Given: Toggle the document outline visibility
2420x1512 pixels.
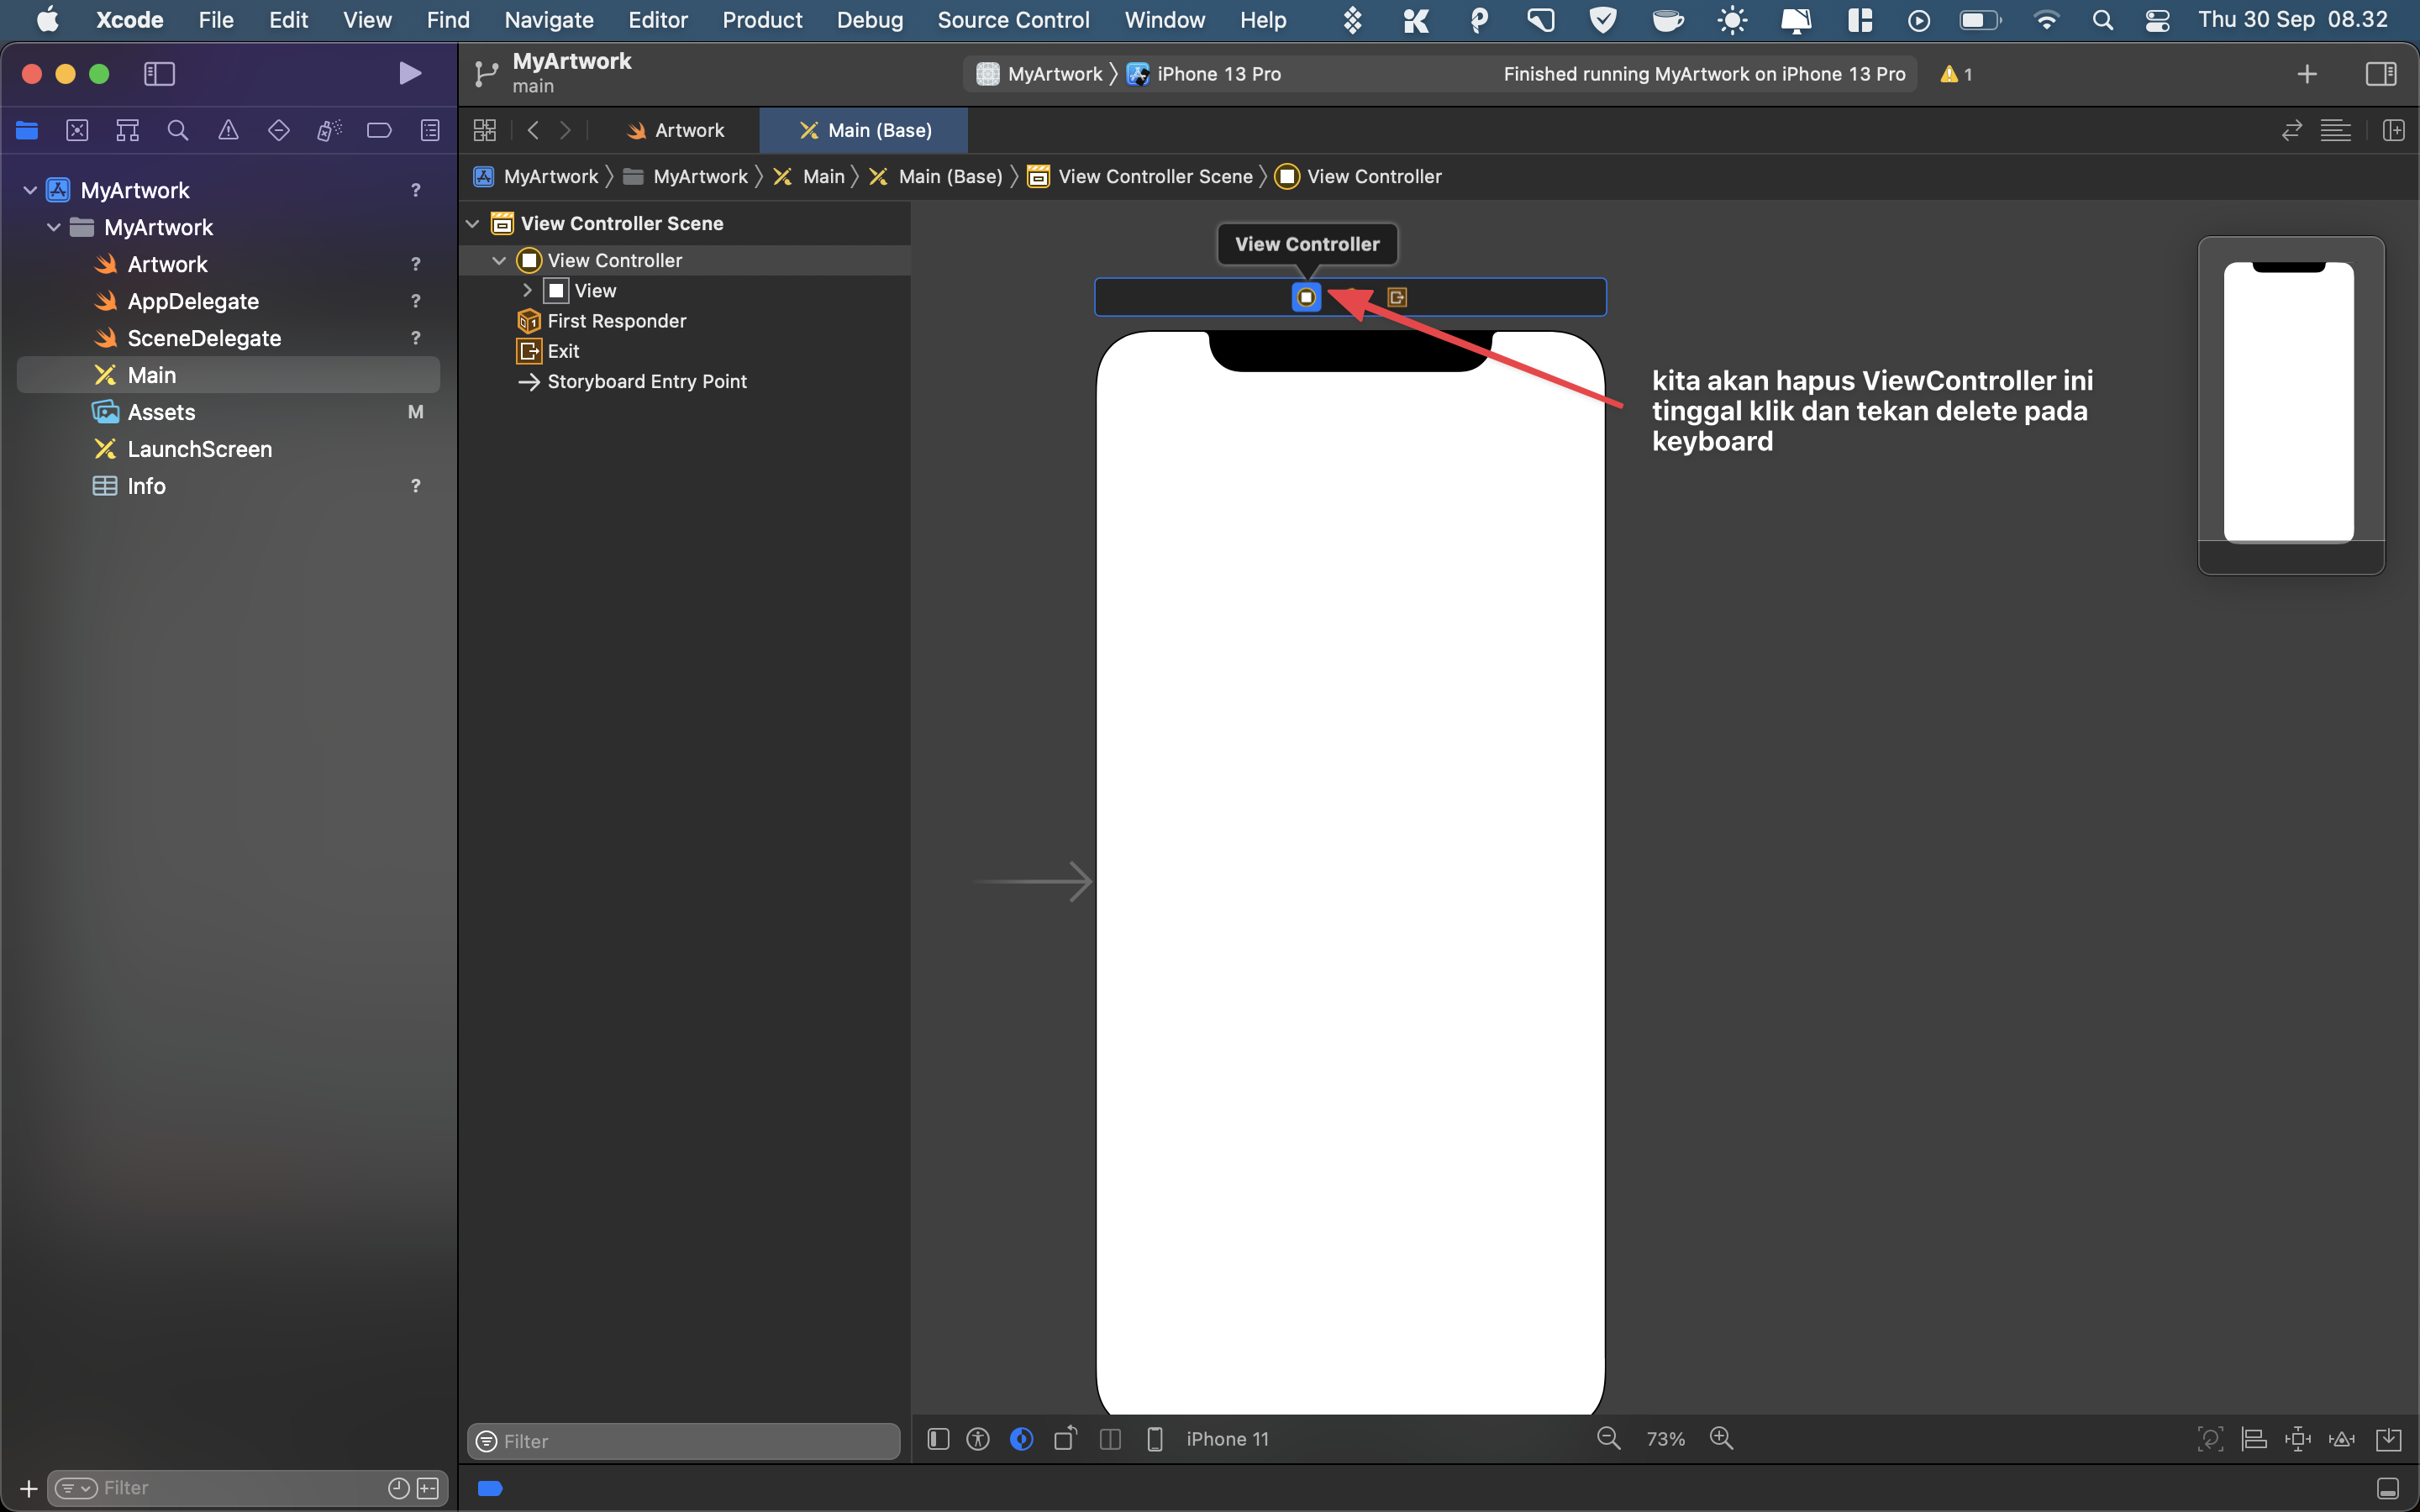Looking at the screenshot, I should [938, 1439].
